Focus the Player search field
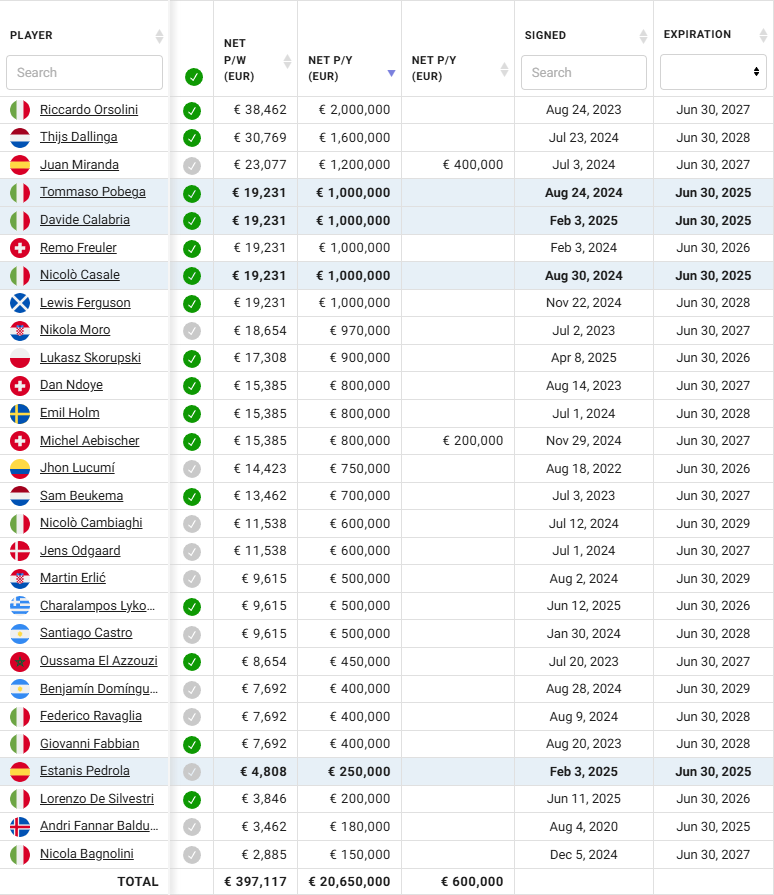Screen dimensions: 774x895 (84, 72)
